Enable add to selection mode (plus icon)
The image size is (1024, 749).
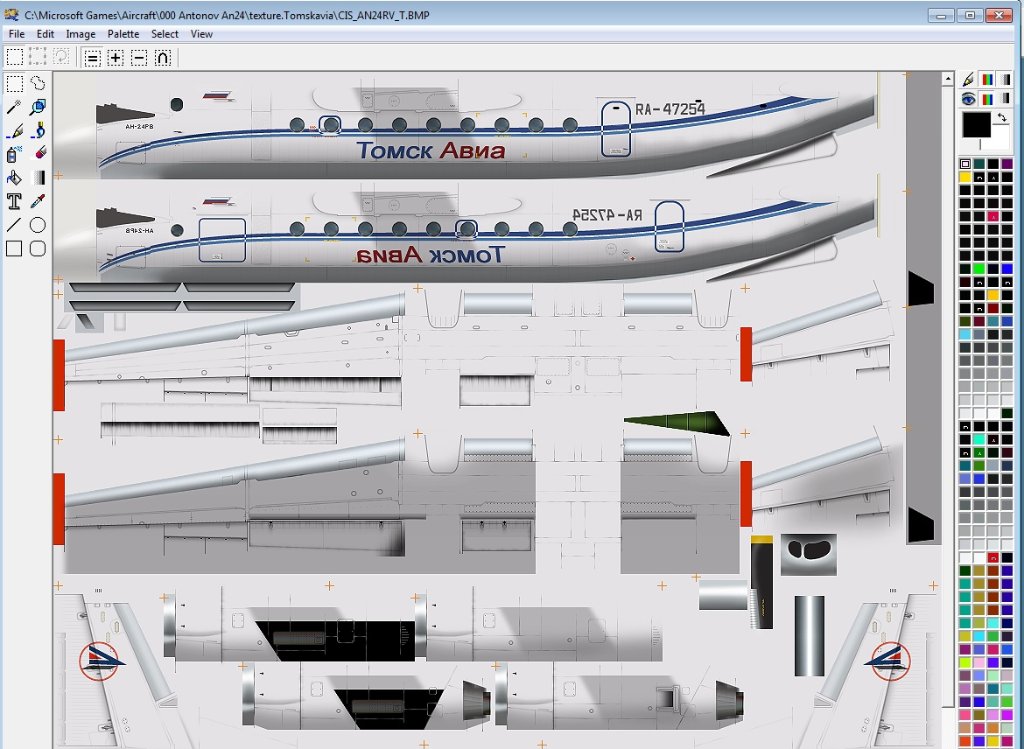[x=116, y=58]
